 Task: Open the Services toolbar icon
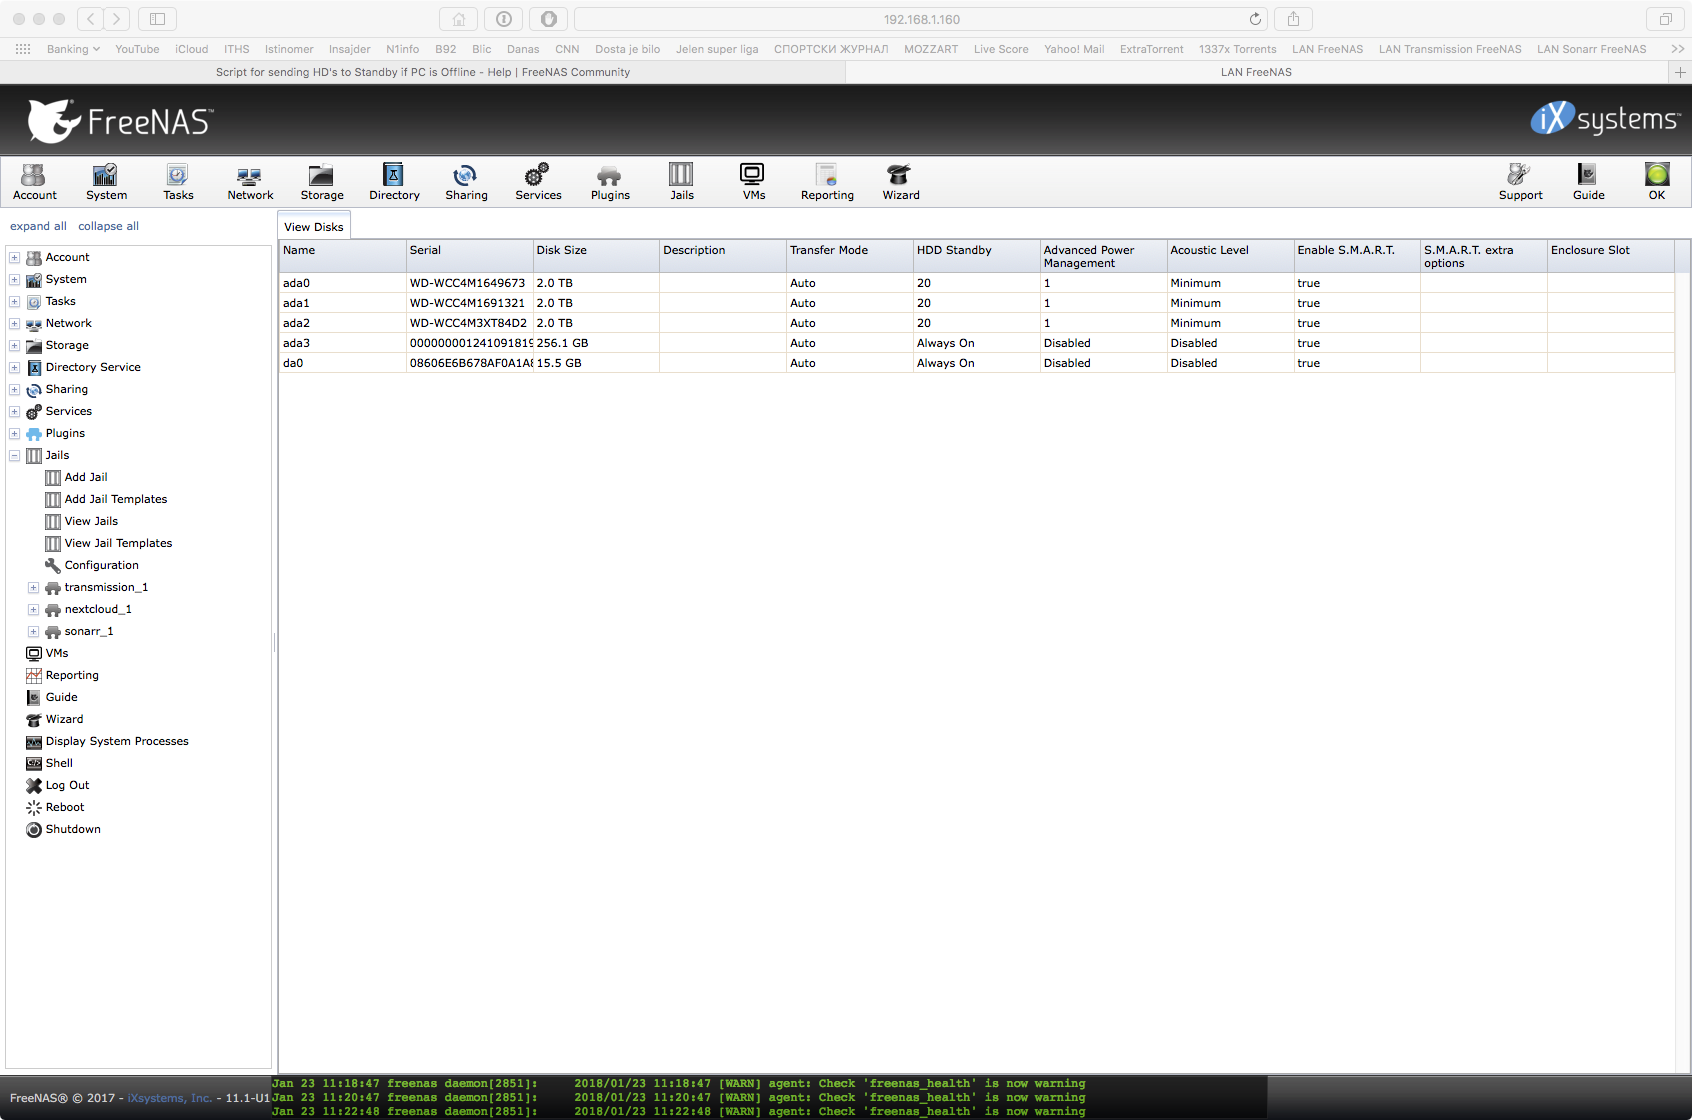pos(538,182)
